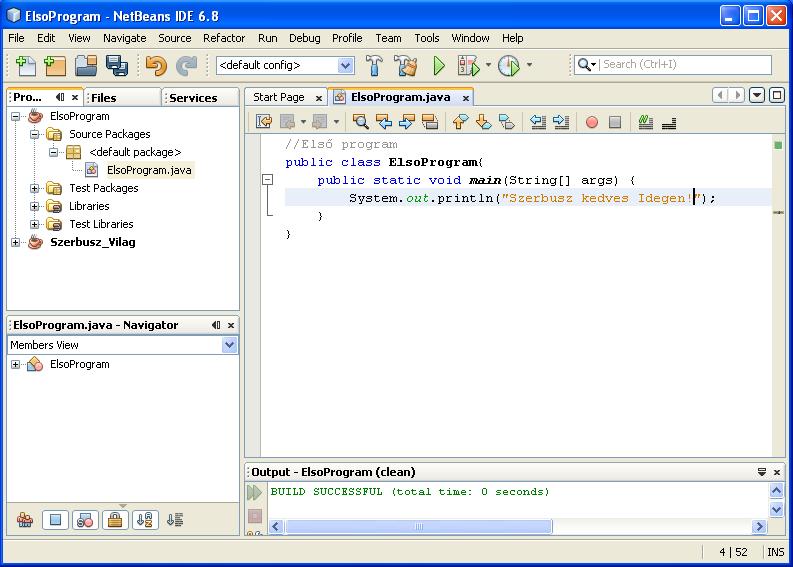Open the Members View combo box

(x=229, y=345)
